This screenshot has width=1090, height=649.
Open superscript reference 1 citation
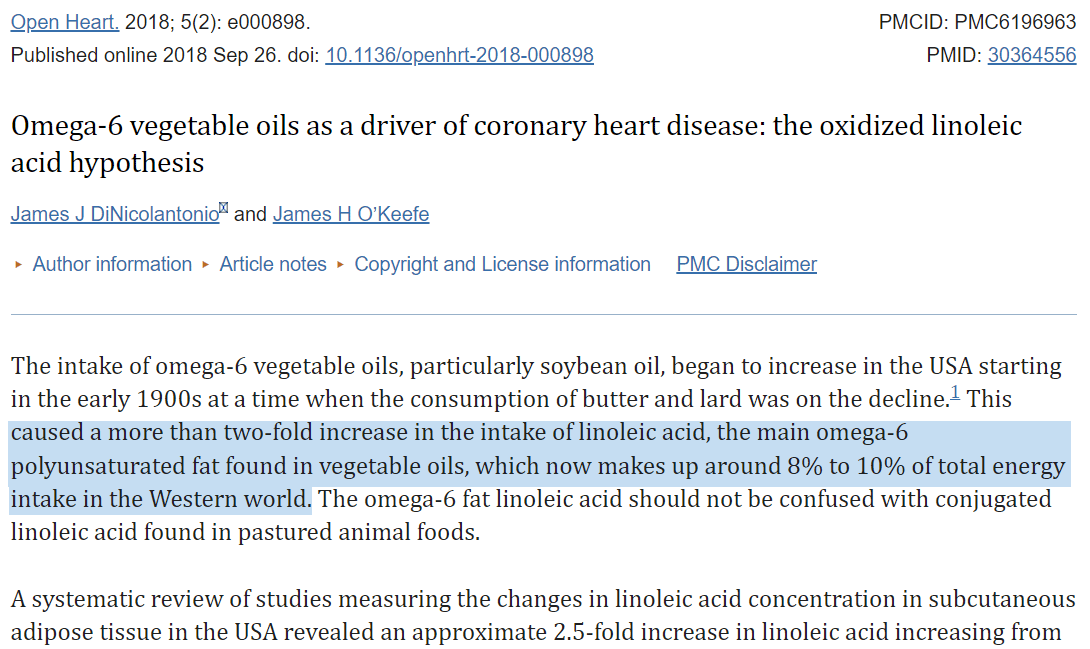click(x=955, y=393)
